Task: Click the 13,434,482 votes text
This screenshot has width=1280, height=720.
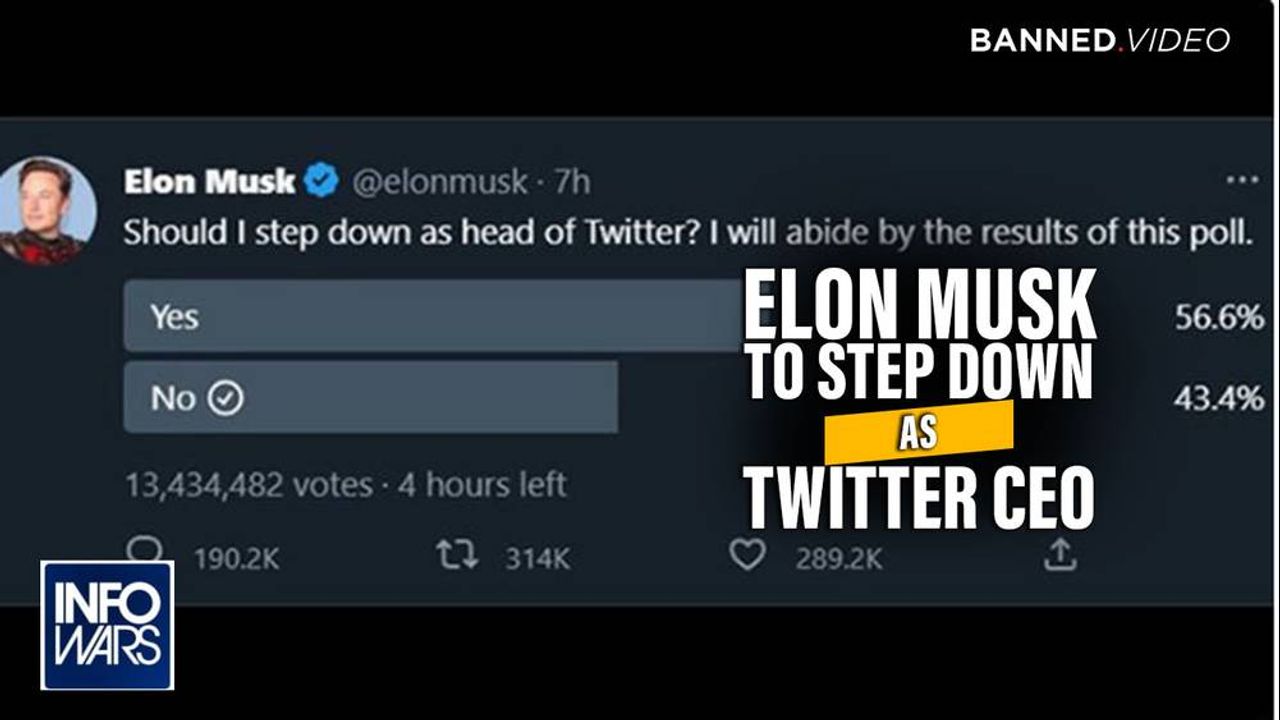Action: point(248,485)
